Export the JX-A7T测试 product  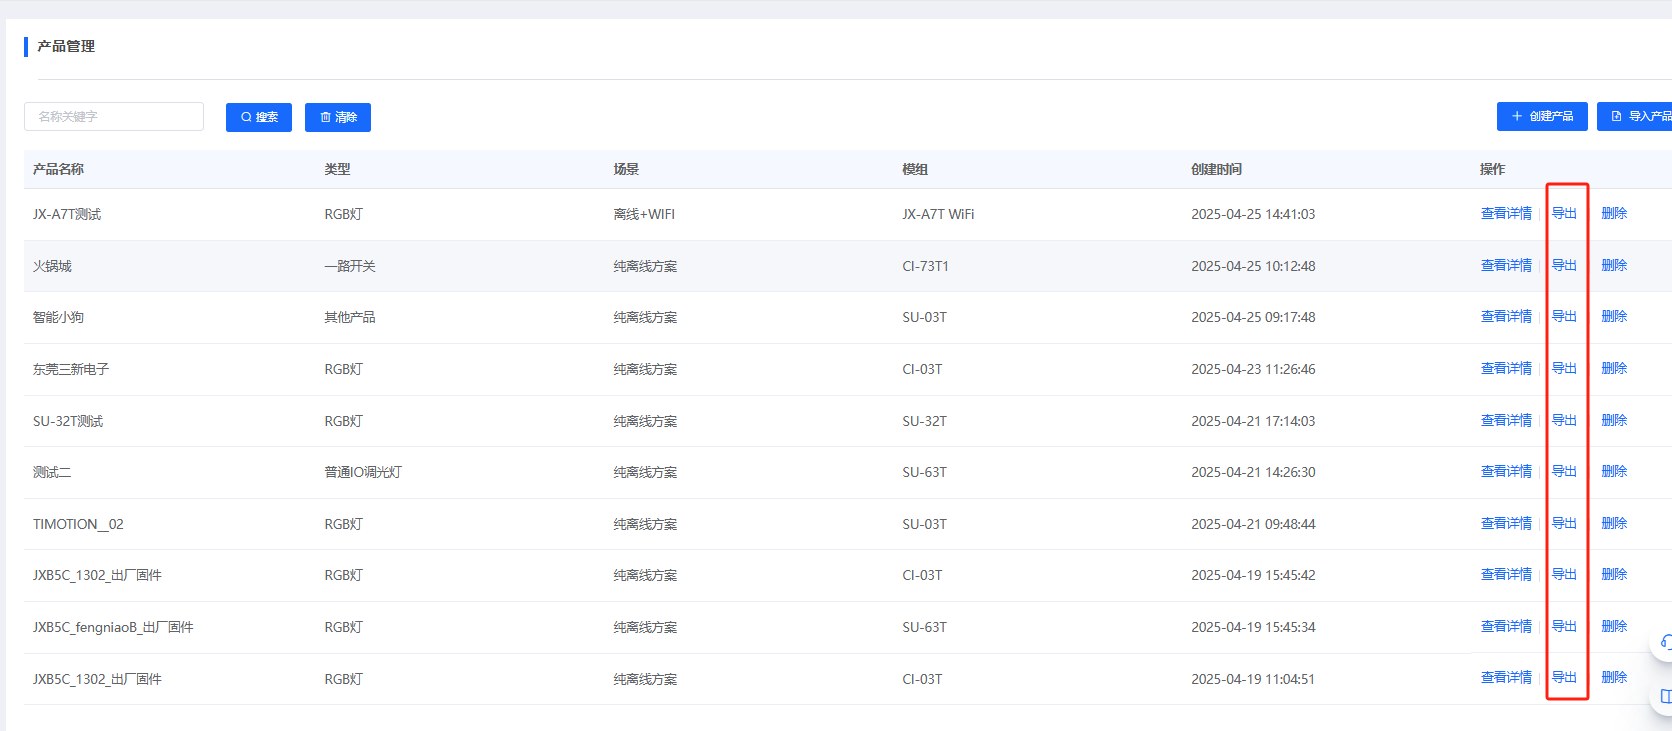click(x=1564, y=214)
